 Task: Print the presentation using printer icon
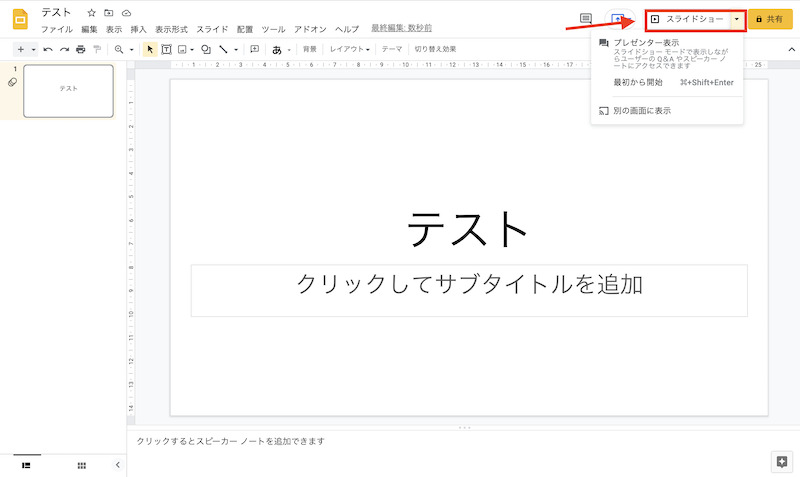80,49
